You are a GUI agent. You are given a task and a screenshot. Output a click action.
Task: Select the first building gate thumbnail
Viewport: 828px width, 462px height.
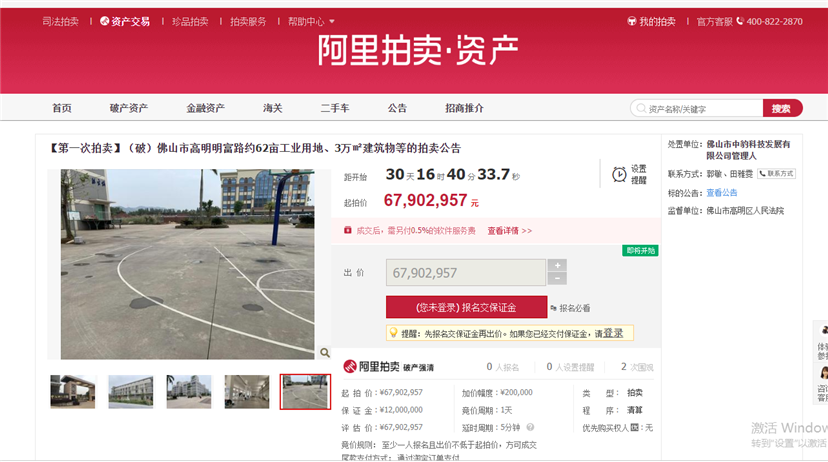(x=73, y=392)
